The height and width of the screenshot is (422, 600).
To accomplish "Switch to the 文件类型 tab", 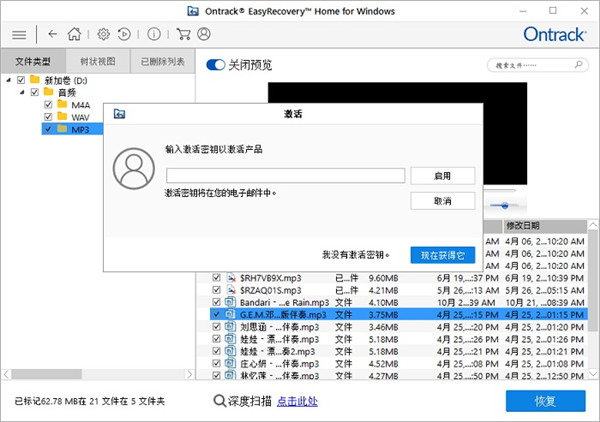I will pos(33,61).
